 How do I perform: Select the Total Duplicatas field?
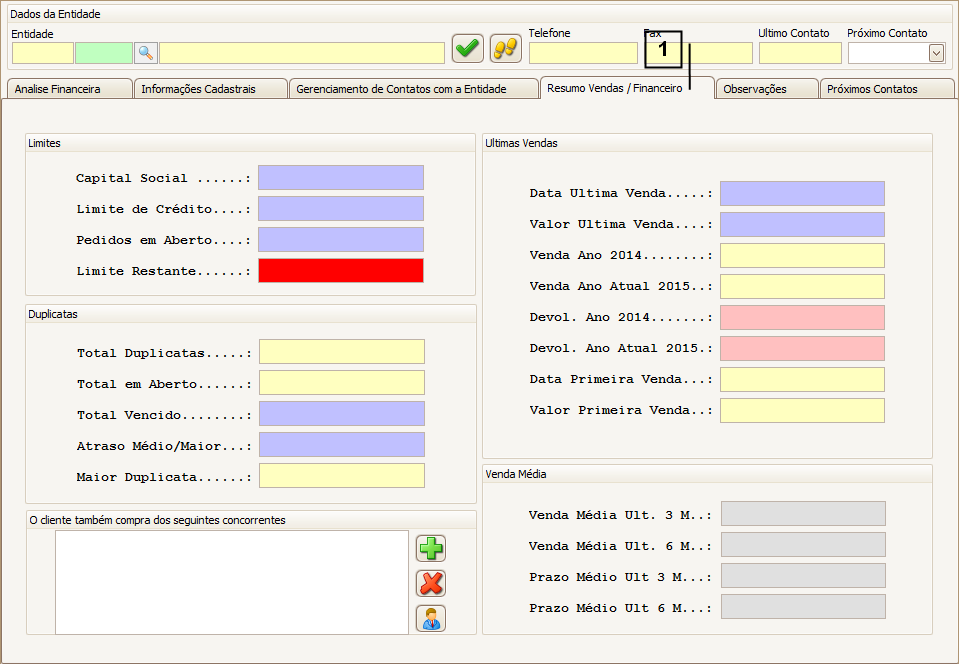click(341, 352)
